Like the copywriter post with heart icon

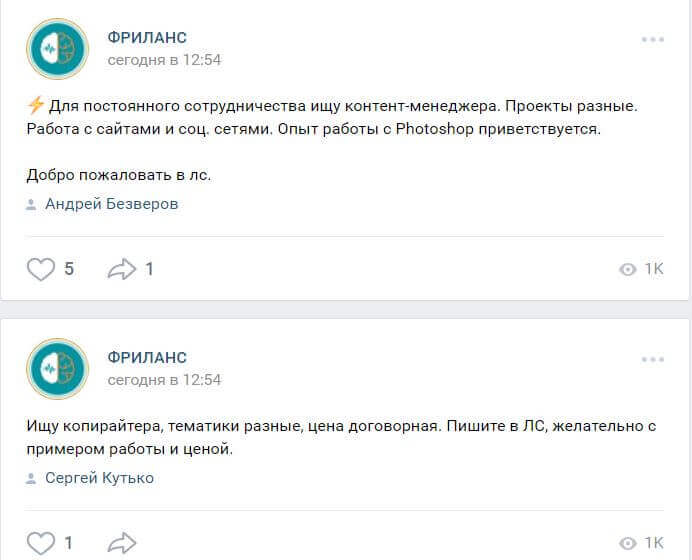[x=41, y=543]
